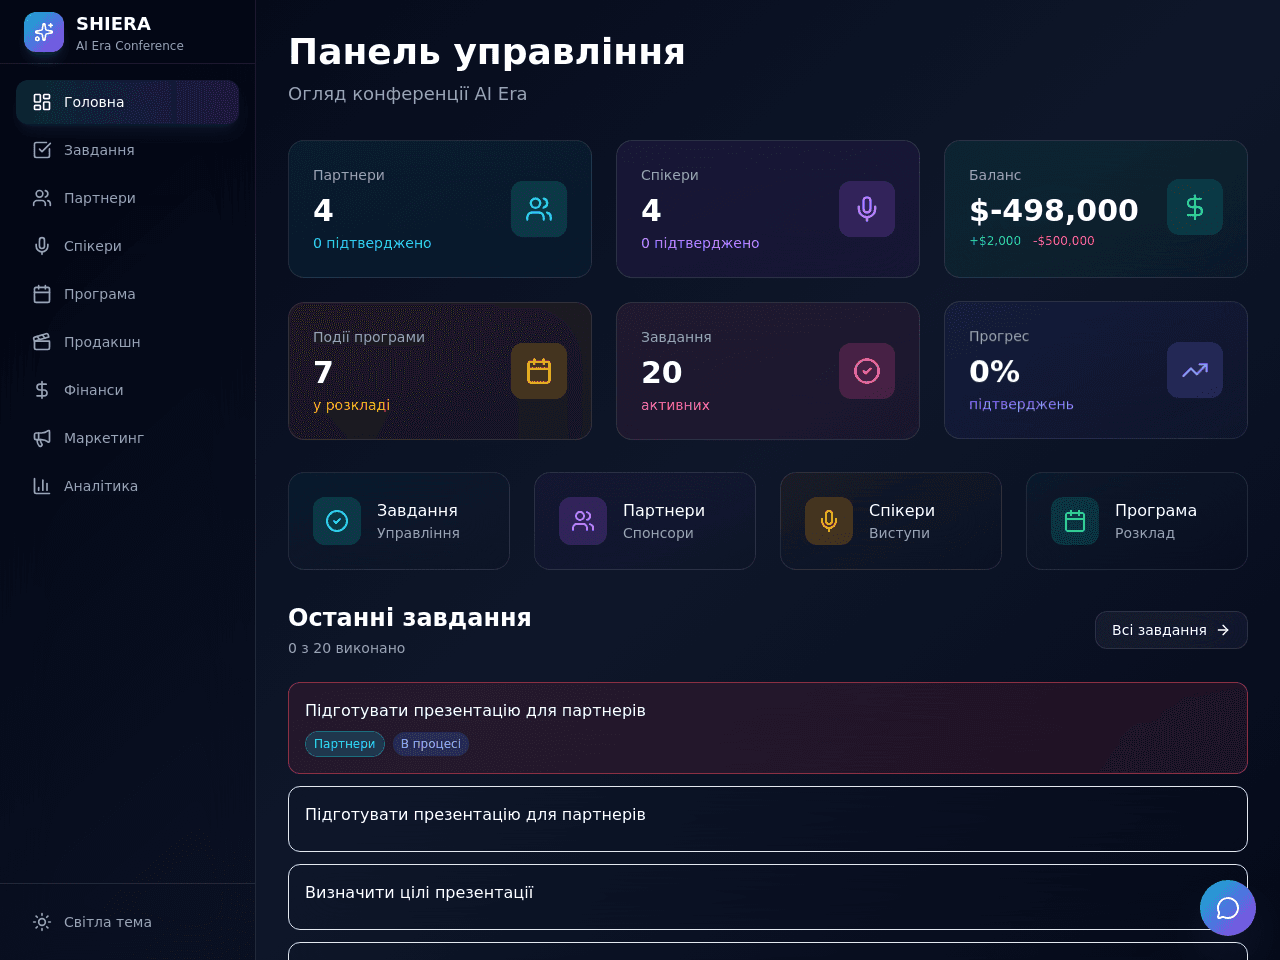Open the Спікери Виступи shortcut card
The width and height of the screenshot is (1280, 960).
click(891, 521)
